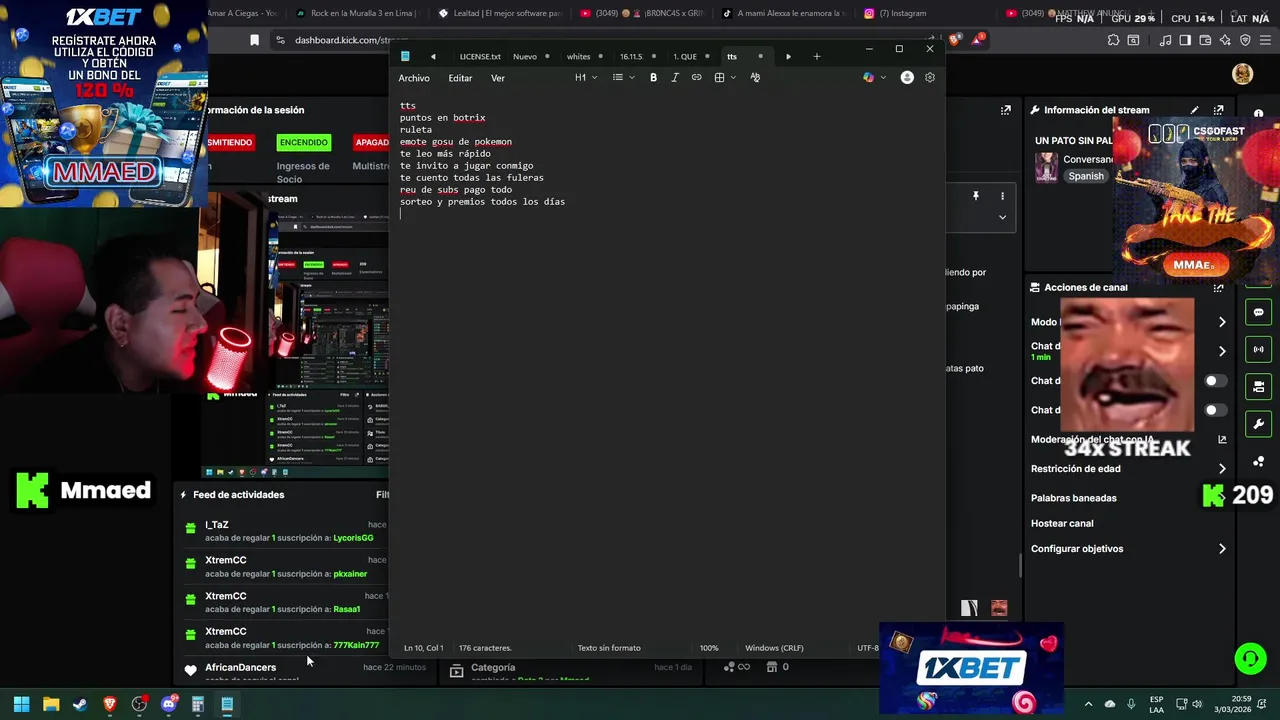Open the H1 heading dropdown
The image size is (1280, 720).
[x=586, y=78]
